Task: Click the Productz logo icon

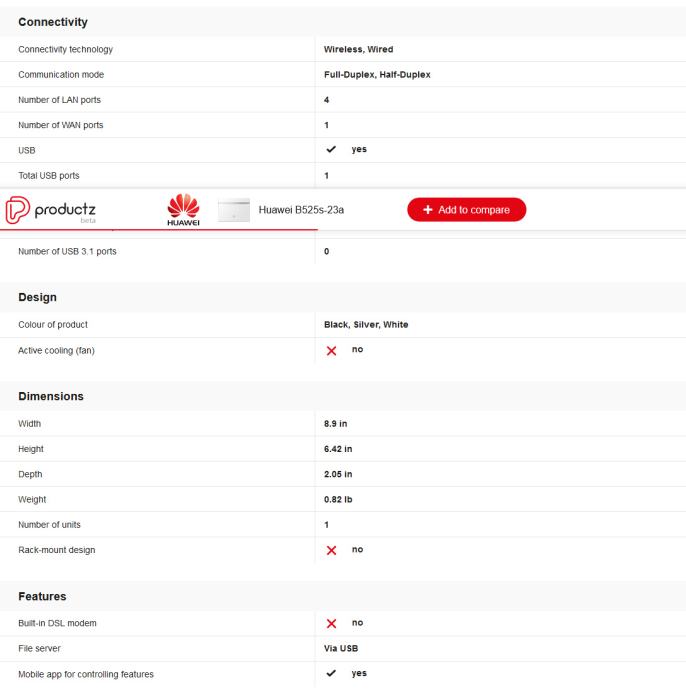Action: [x=18, y=210]
